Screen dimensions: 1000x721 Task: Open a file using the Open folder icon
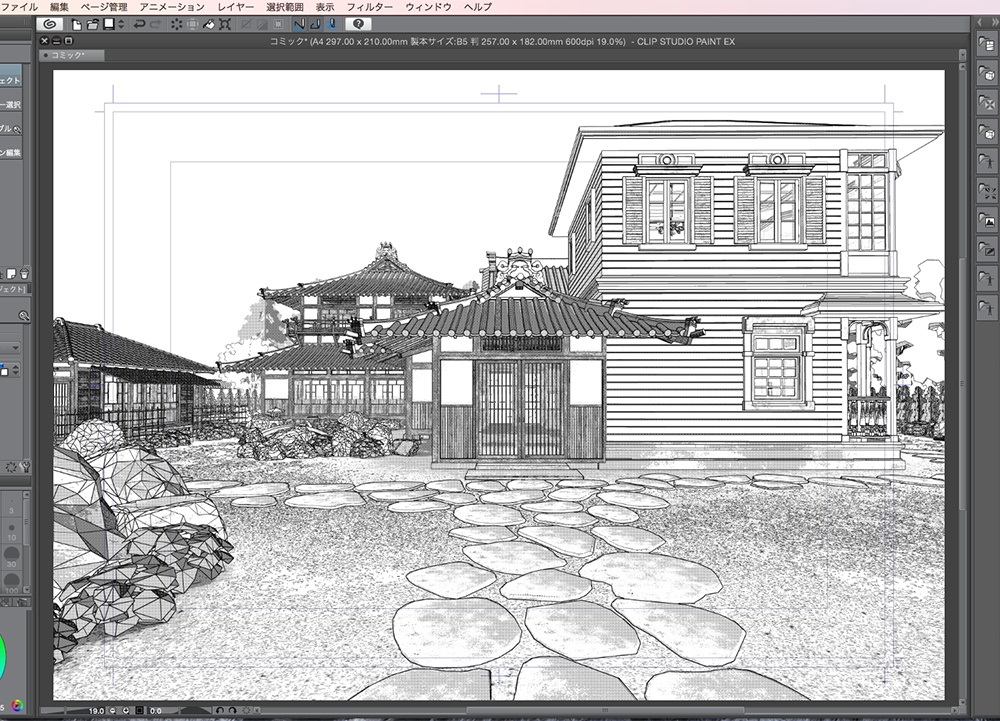click(x=93, y=23)
